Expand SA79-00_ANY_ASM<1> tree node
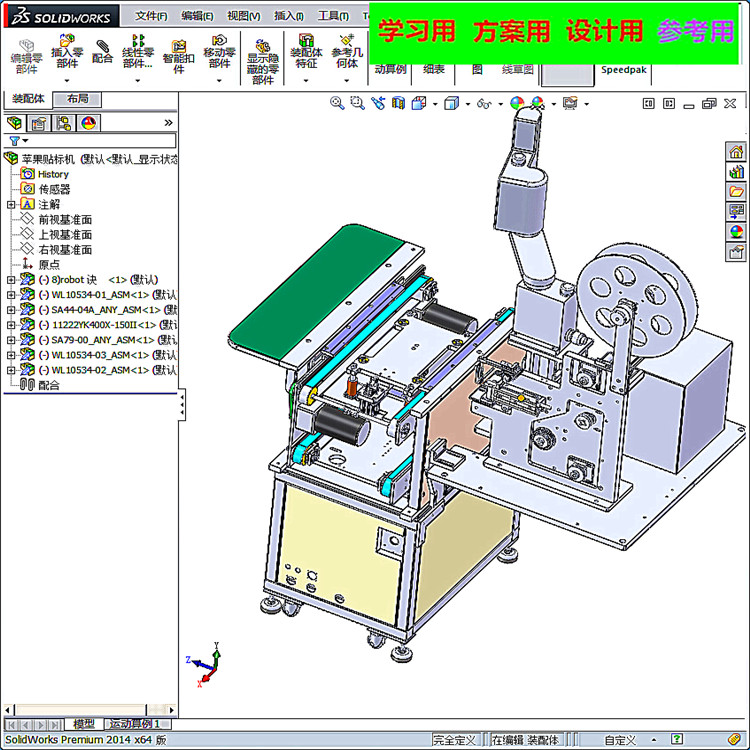750x750 pixels. pyautogui.click(x=11, y=340)
